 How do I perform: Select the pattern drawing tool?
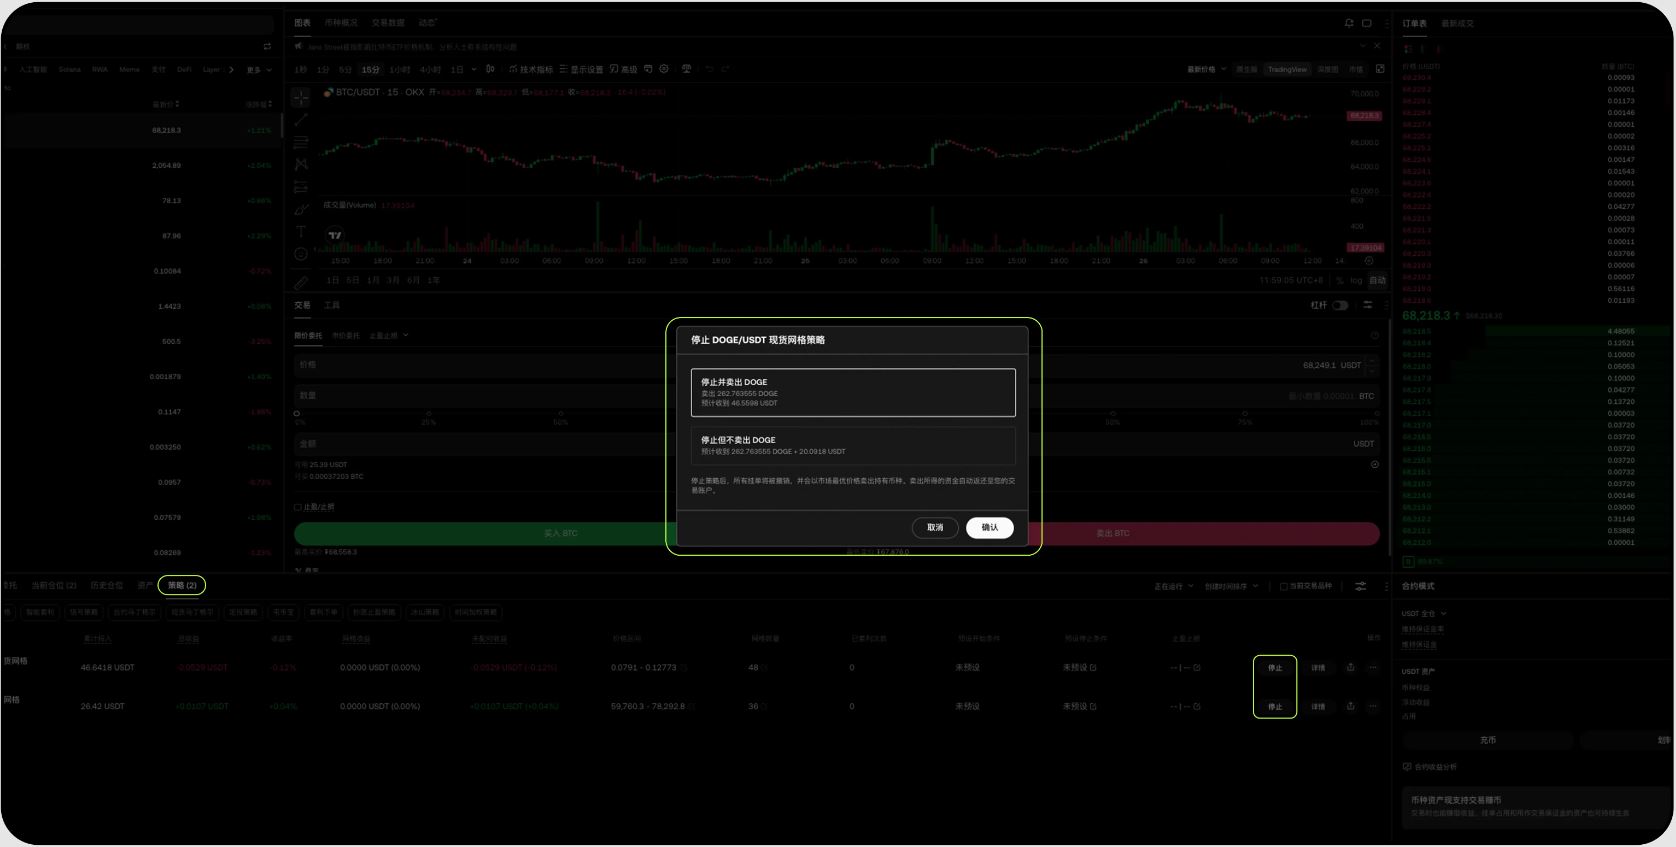coord(300,164)
